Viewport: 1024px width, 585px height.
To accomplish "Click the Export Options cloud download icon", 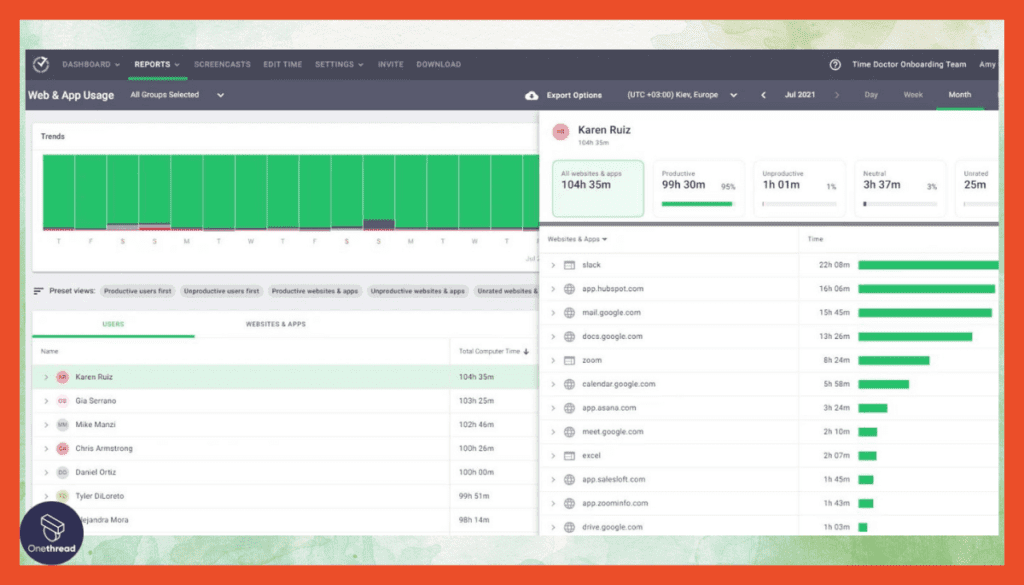I will 532,95.
